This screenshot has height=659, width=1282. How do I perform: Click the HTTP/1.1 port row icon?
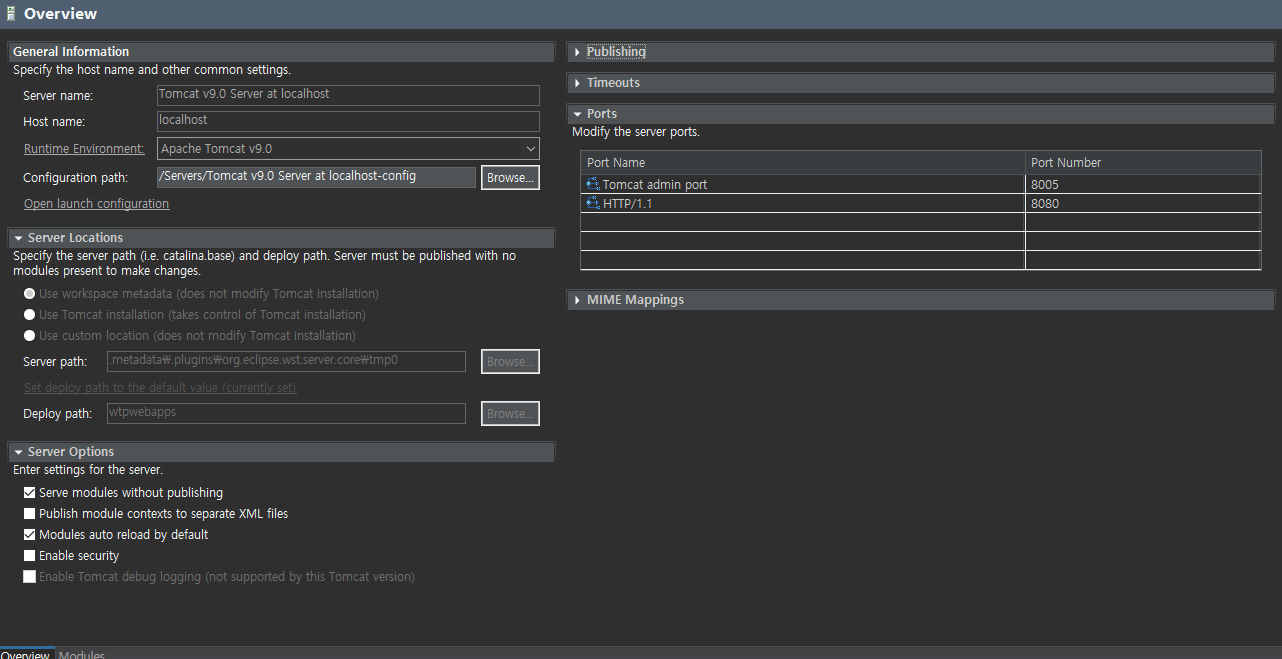pyautogui.click(x=593, y=204)
